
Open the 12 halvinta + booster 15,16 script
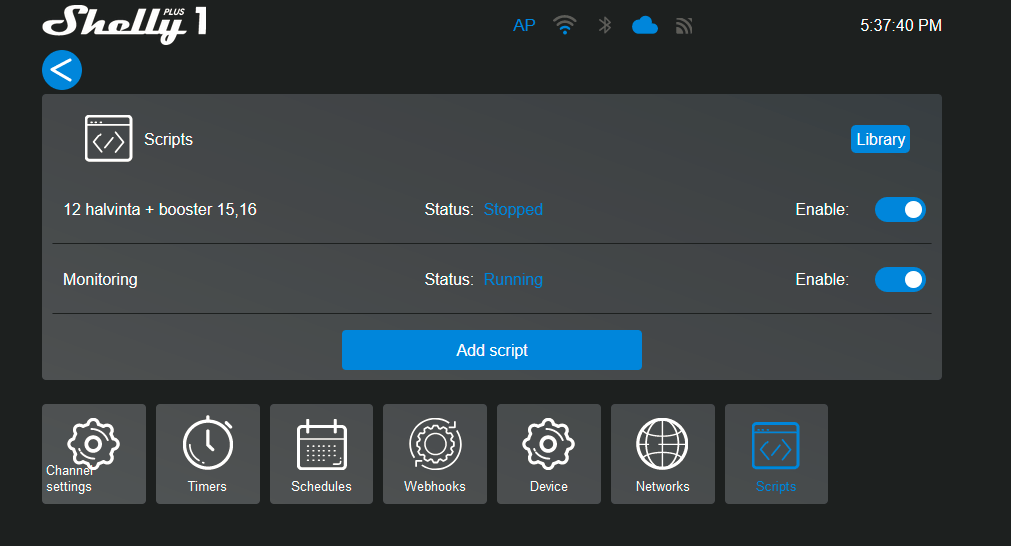tap(160, 210)
